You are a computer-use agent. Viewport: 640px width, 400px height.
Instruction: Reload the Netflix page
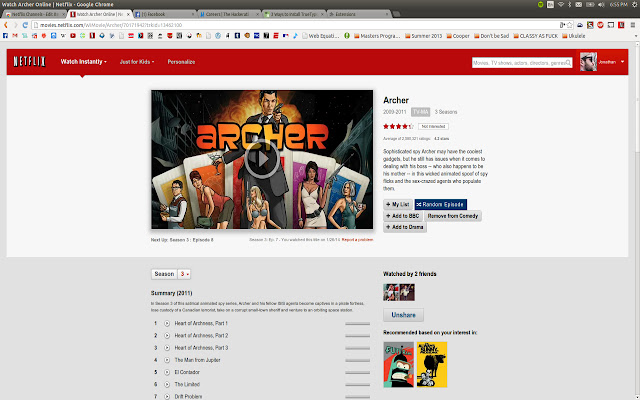pyautogui.click(x=25, y=25)
